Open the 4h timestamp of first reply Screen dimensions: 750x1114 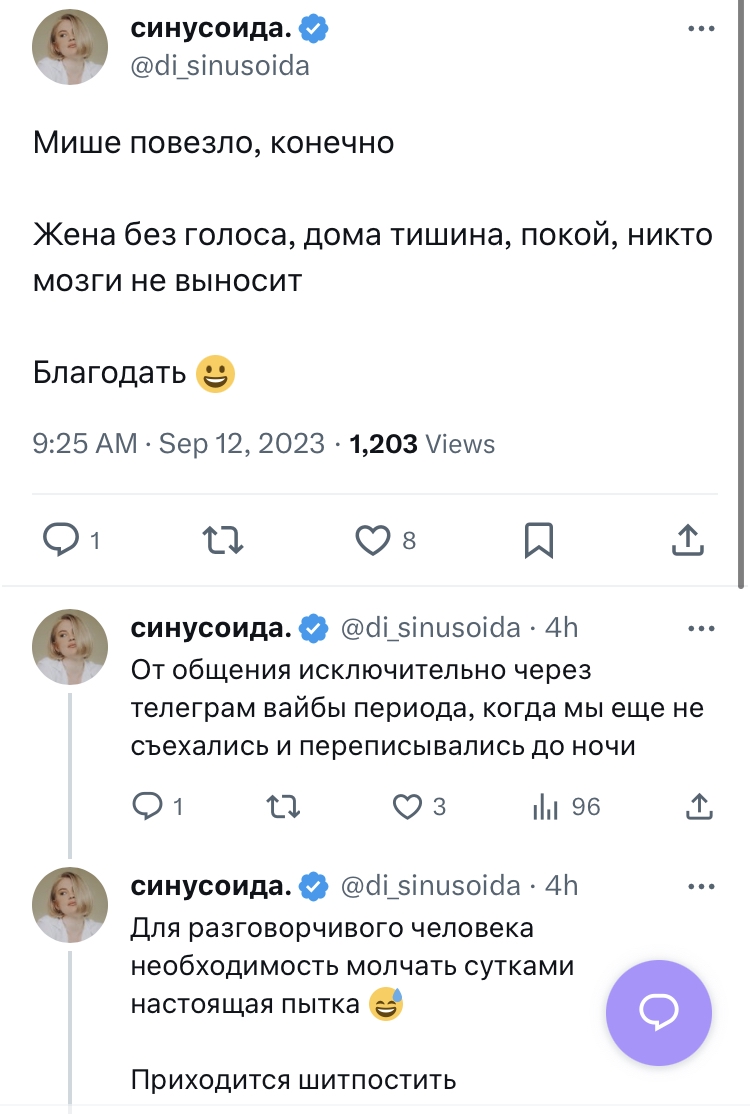567,628
